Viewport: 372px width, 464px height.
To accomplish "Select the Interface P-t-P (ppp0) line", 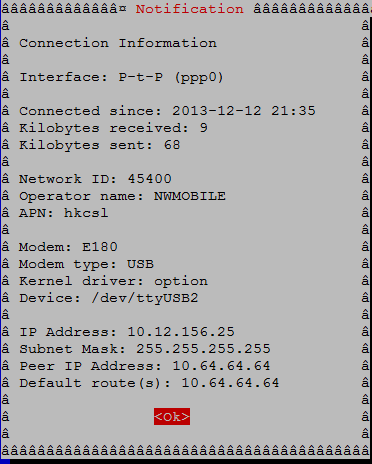I will pos(121,77).
